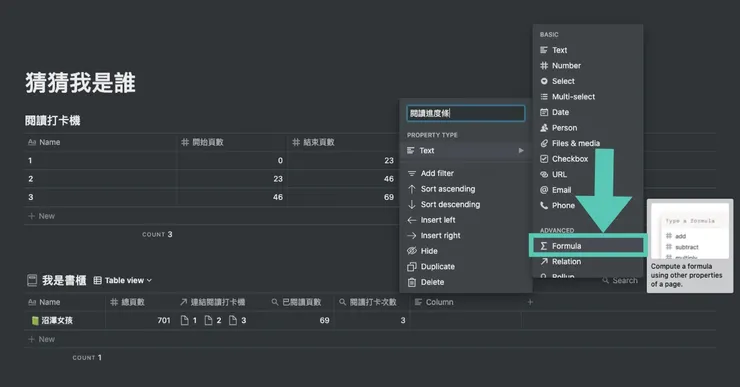Hide the column via Hide option

(466, 251)
